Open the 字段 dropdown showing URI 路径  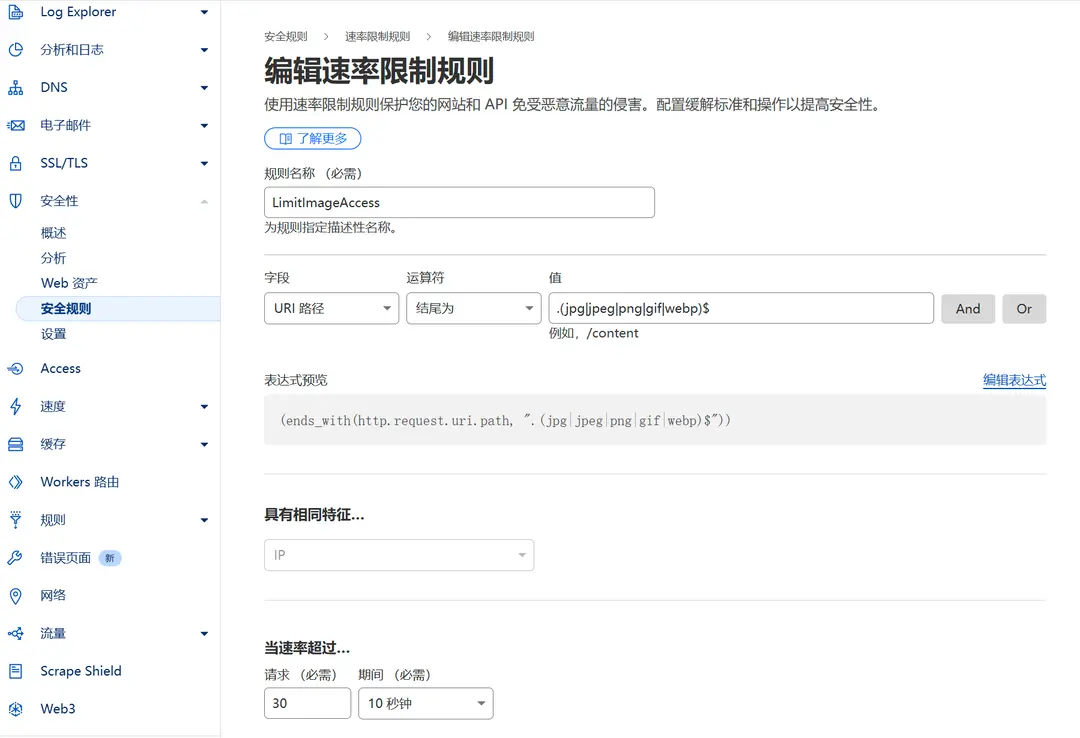click(331, 309)
